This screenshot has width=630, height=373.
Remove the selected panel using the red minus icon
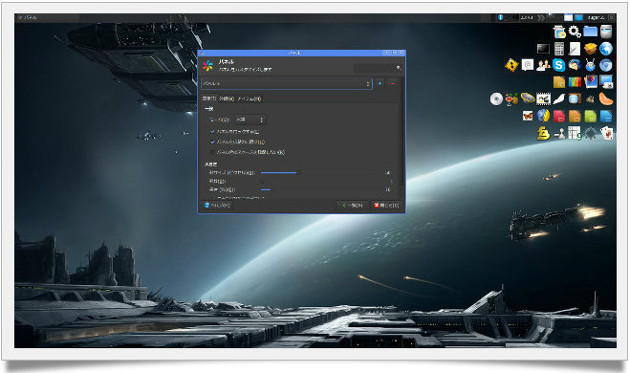pyautogui.click(x=393, y=84)
